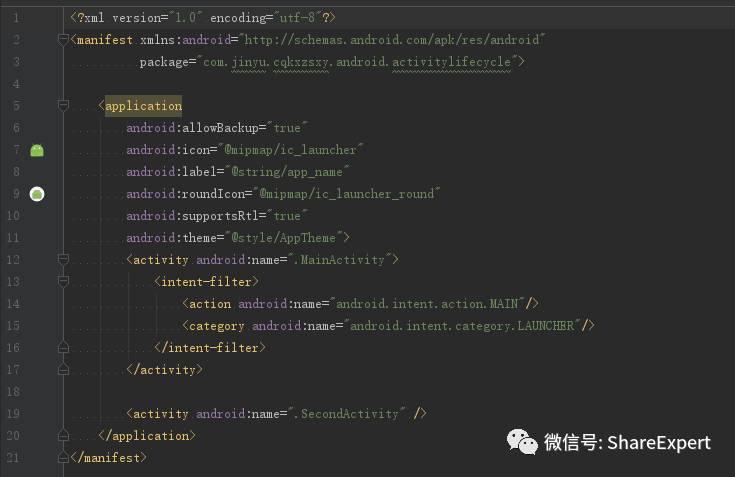Click line number 19 in the gutter
The image size is (735, 477).
point(13,414)
